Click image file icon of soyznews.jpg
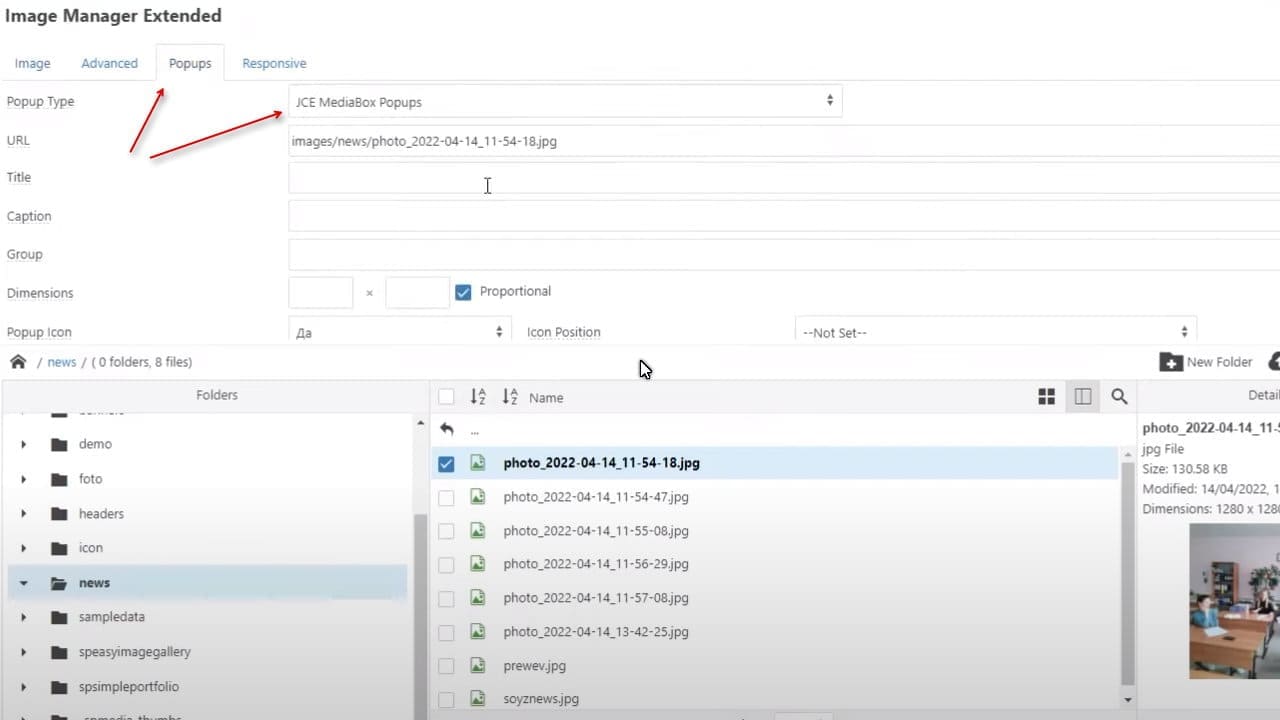 click(478, 699)
